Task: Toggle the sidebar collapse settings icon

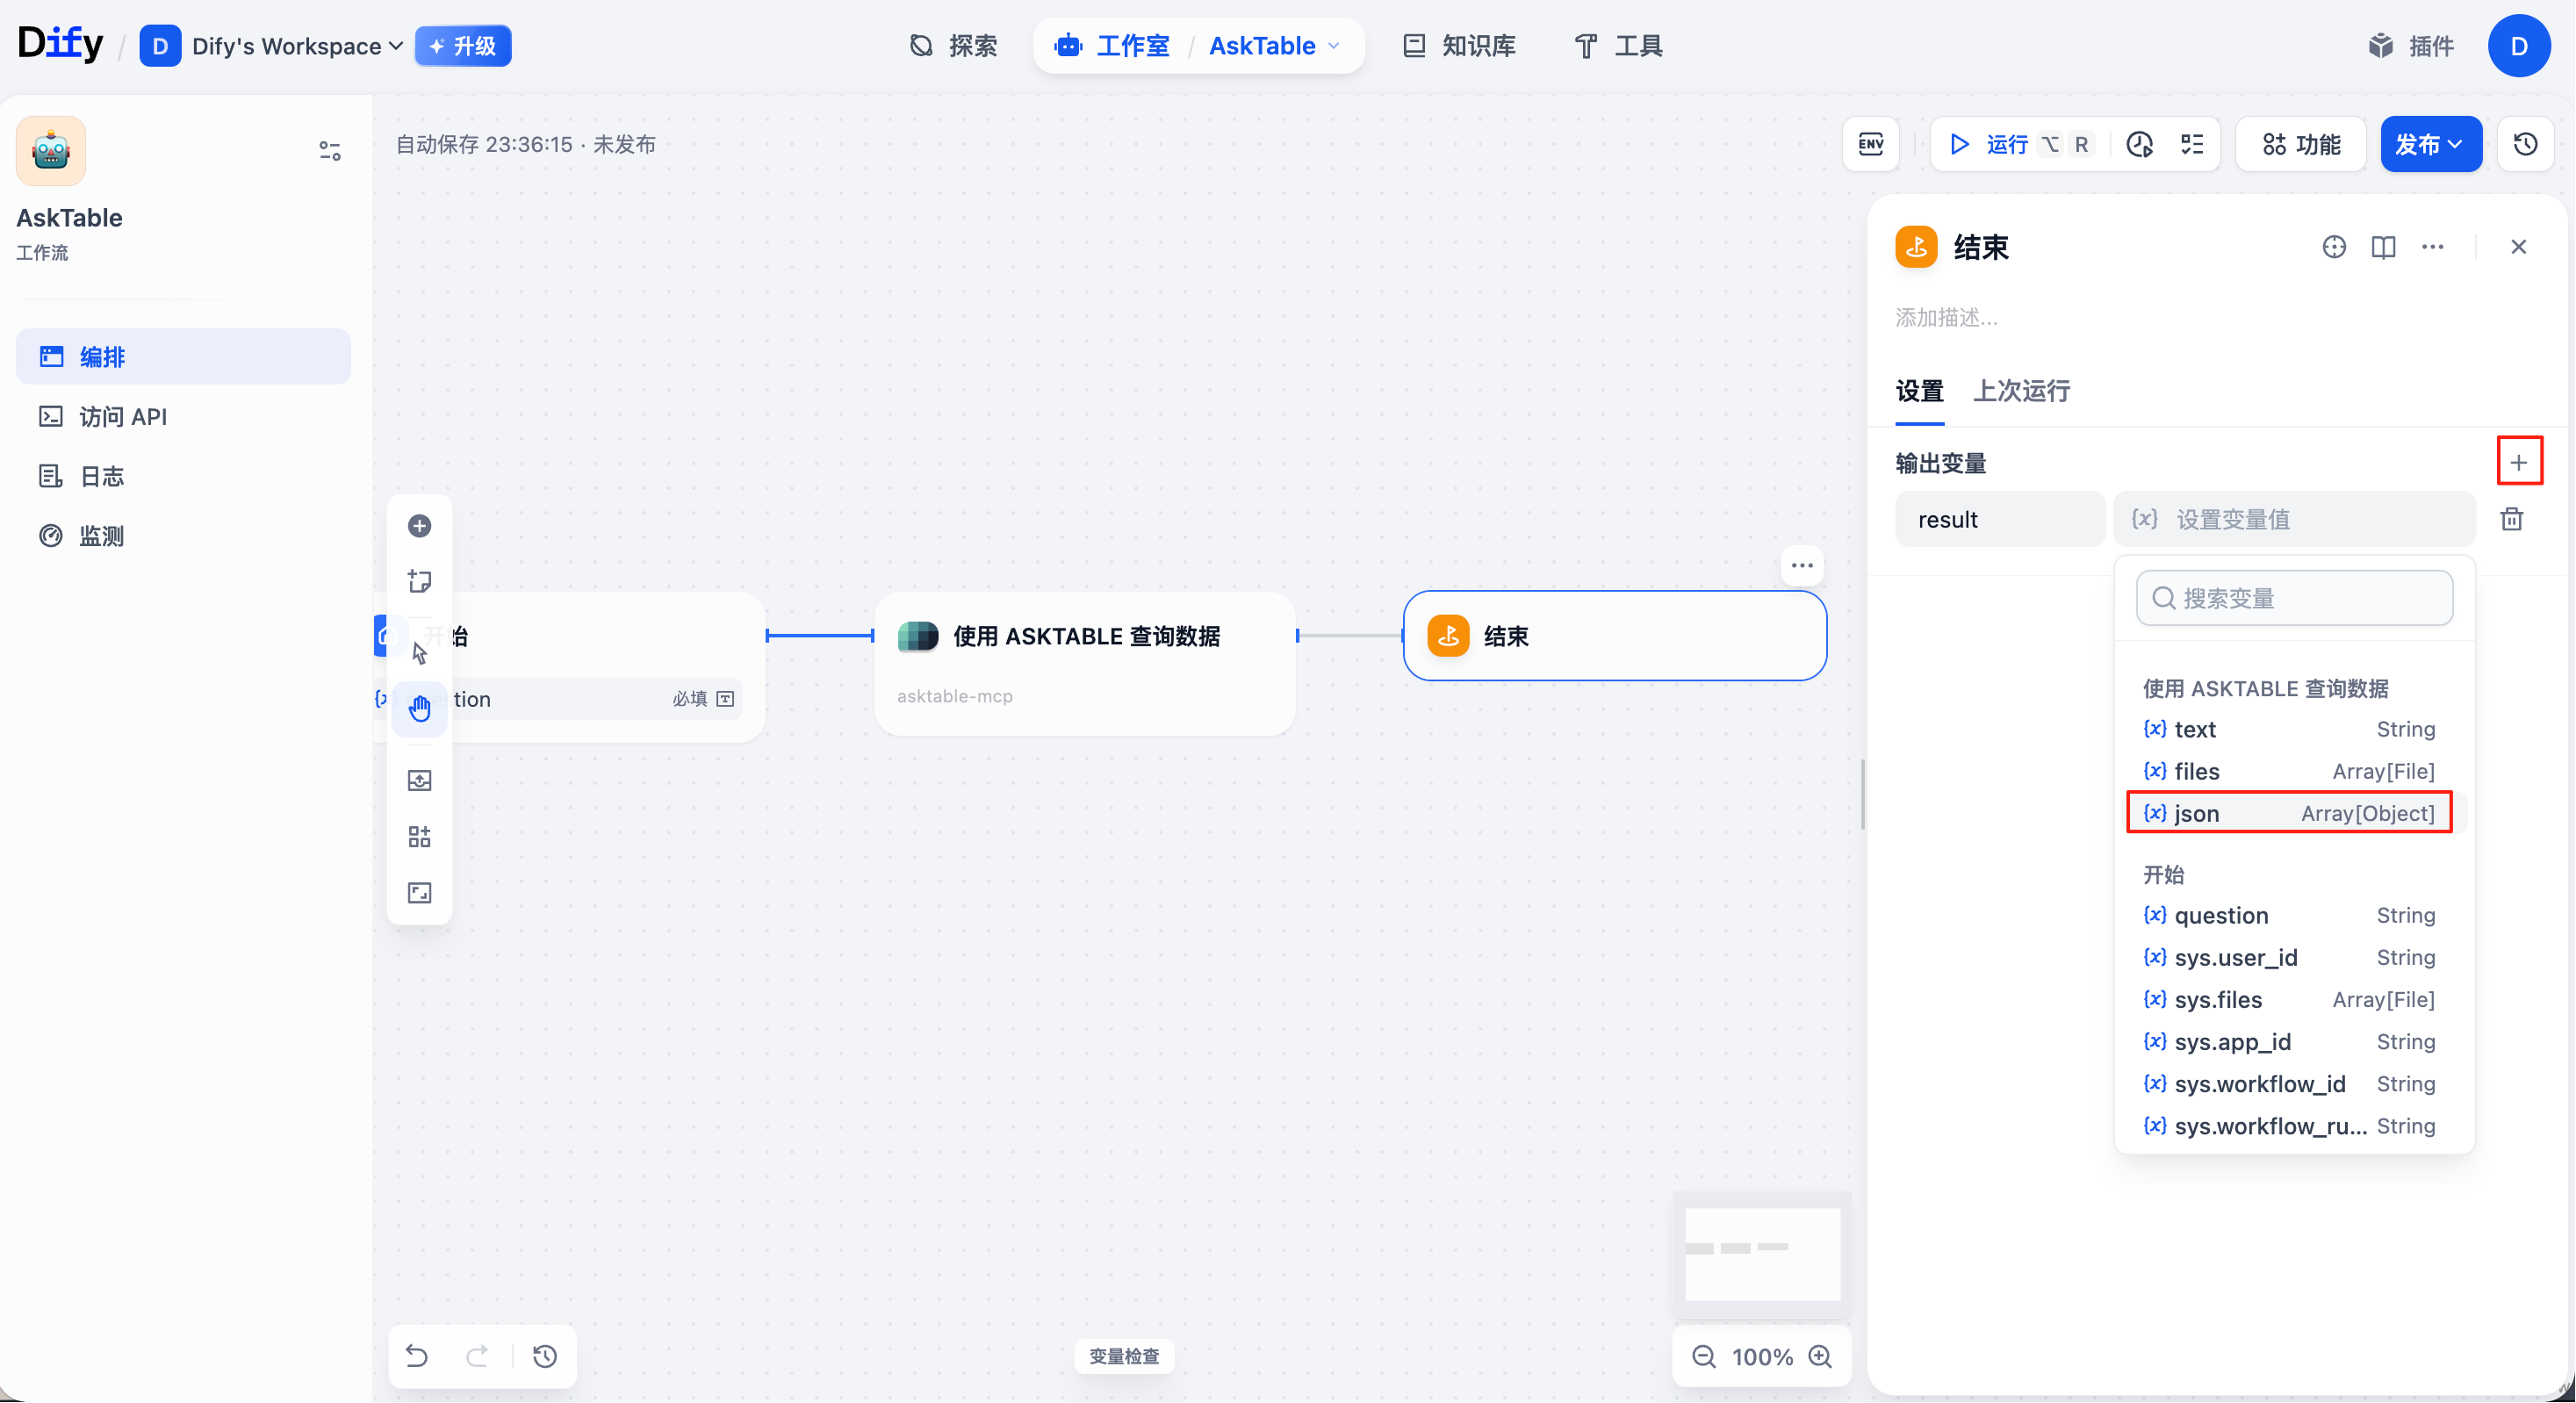Action: point(329,151)
